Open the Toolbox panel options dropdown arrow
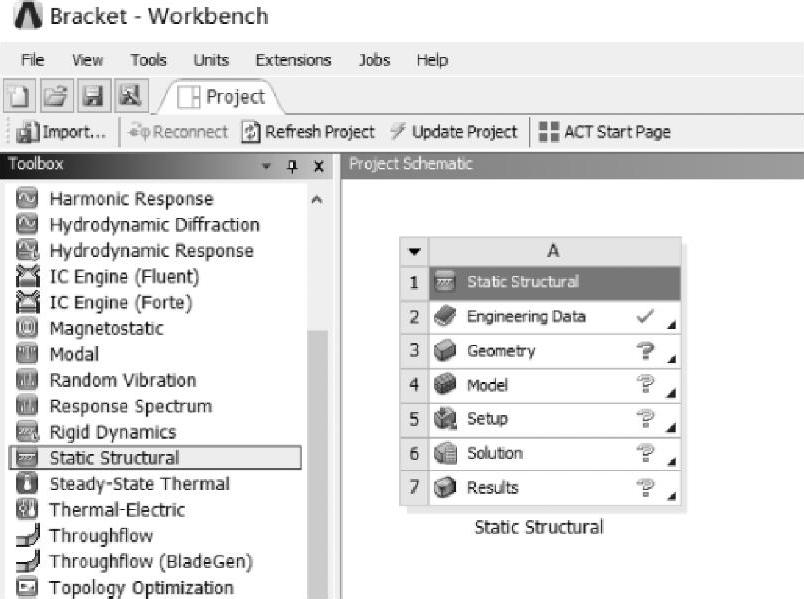 266,166
